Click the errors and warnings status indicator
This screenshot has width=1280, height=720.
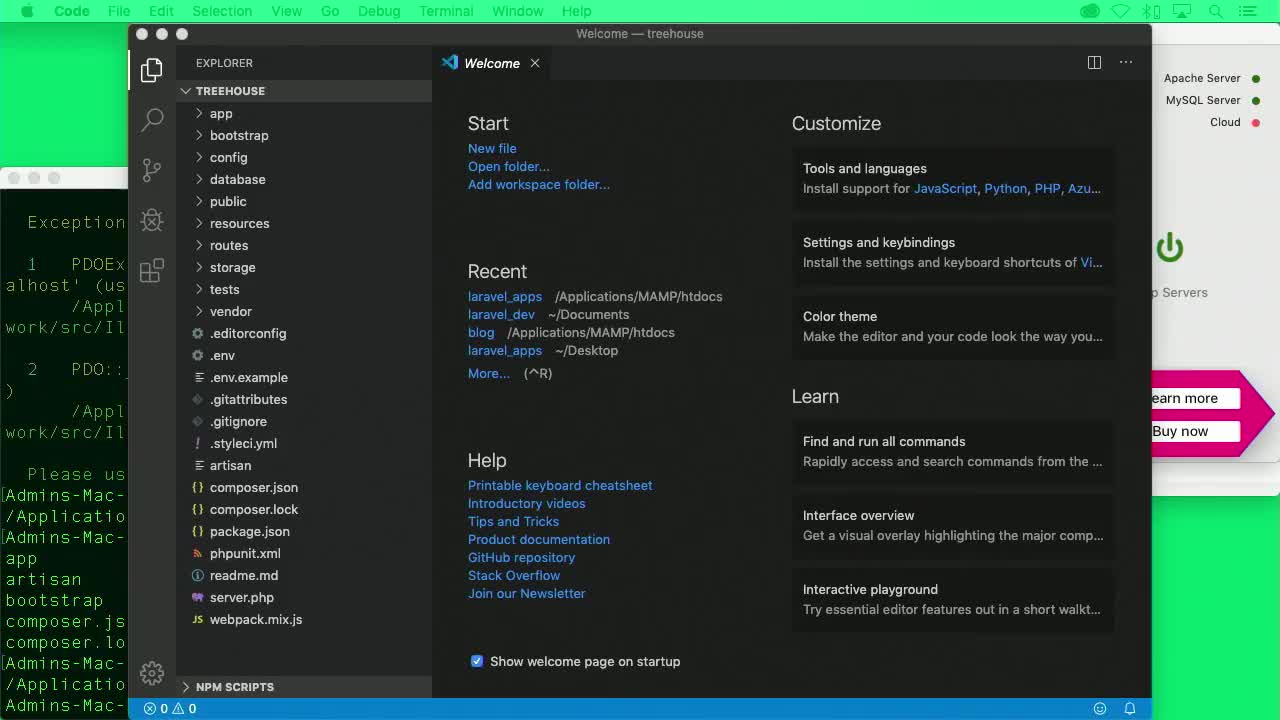click(170, 708)
